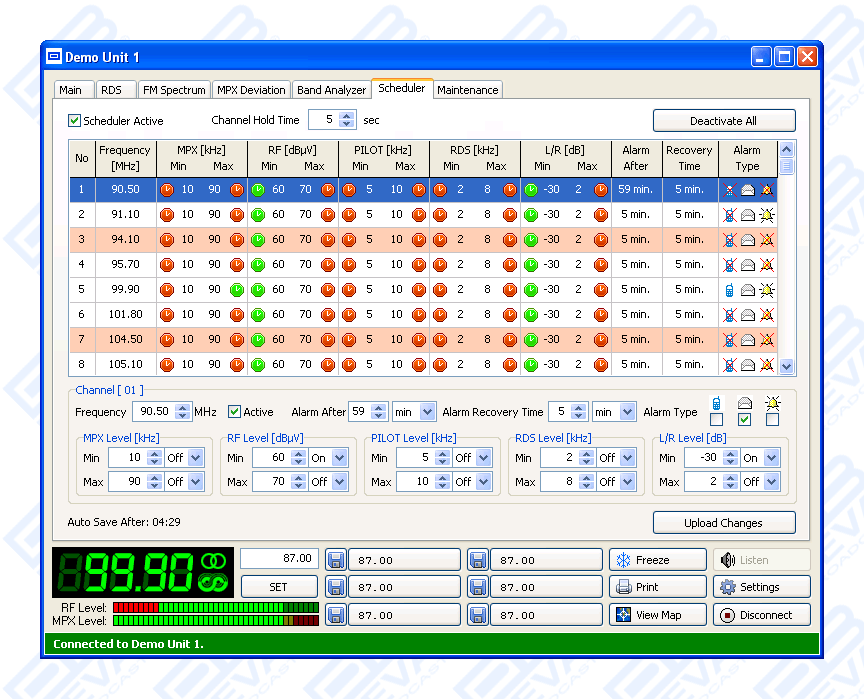Click the green RF Min clock icon in row 2
The height and width of the screenshot is (699, 864).
click(x=258, y=215)
